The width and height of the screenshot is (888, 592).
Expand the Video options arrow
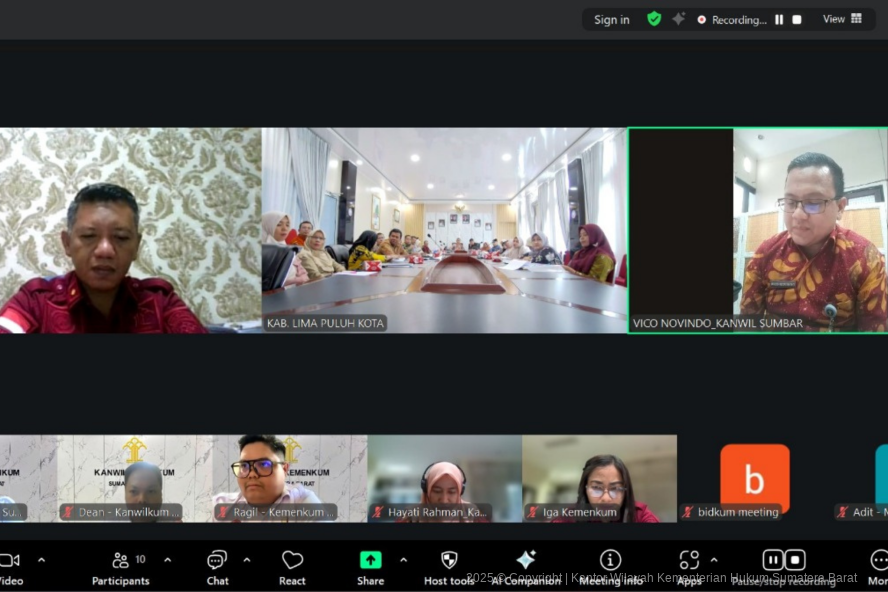(x=41, y=559)
